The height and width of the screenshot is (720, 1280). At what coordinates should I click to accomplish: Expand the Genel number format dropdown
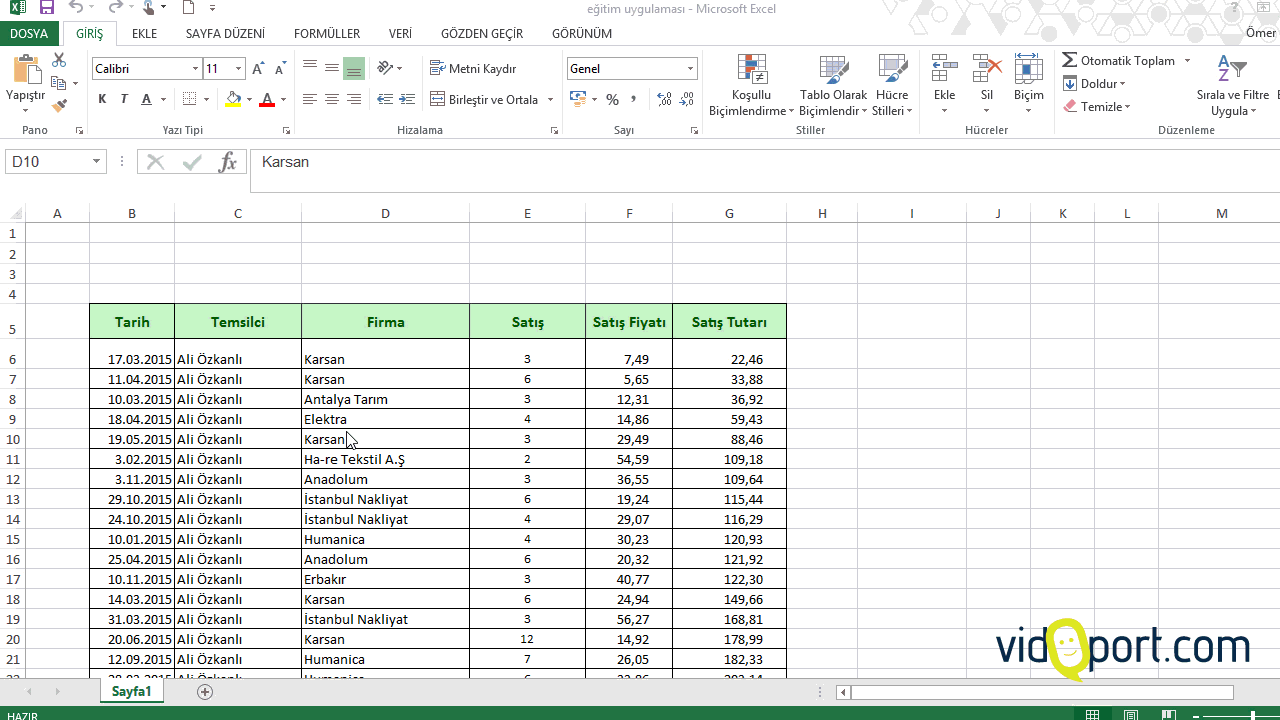[x=690, y=69]
